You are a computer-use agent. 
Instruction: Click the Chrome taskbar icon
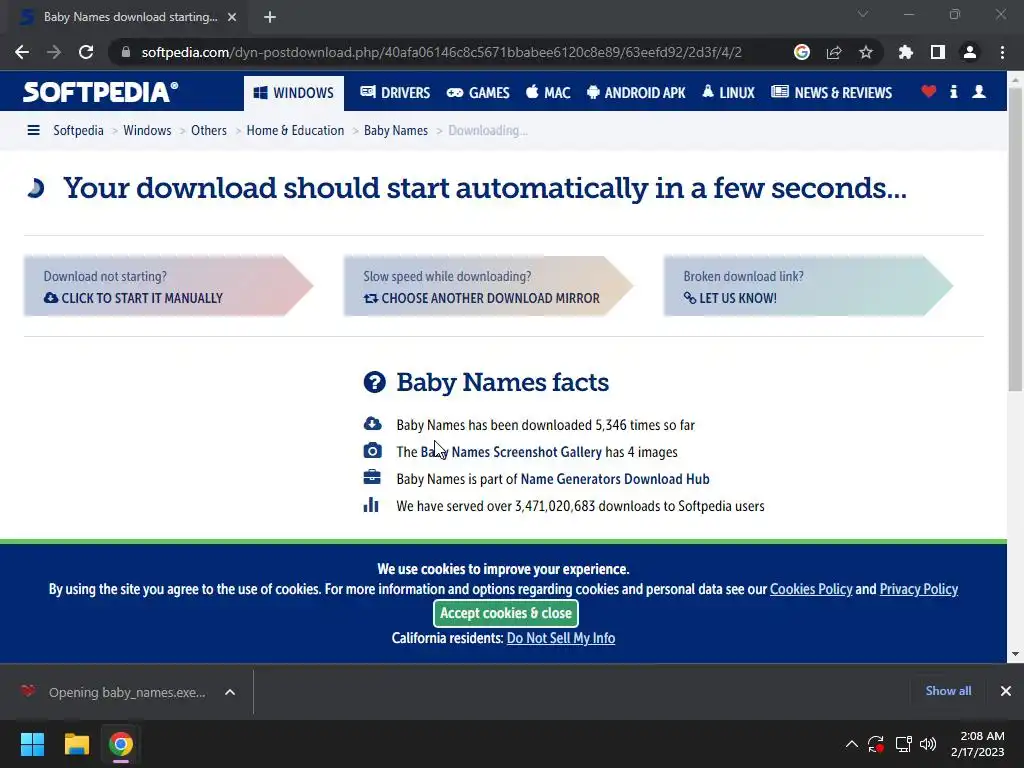pyautogui.click(x=121, y=744)
